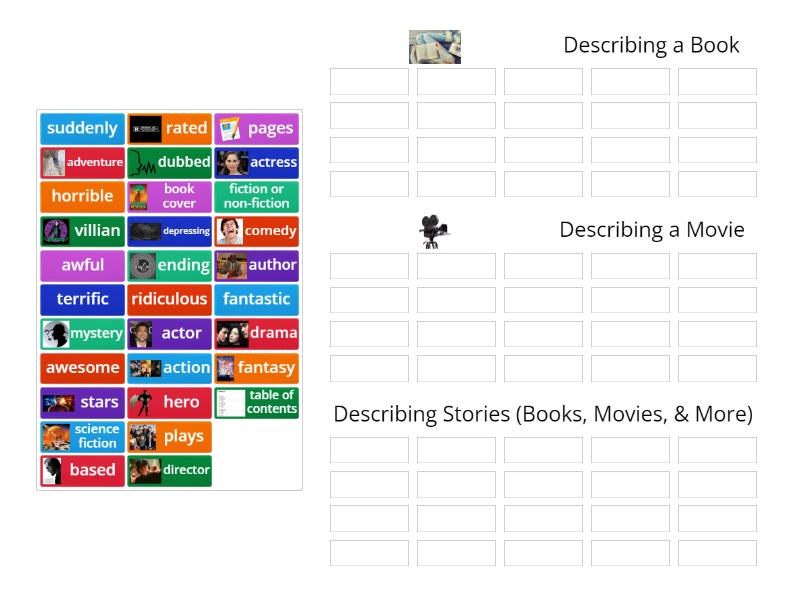
Task: Click the Describing Stories heading
Action: pyautogui.click(x=545, y=413)
